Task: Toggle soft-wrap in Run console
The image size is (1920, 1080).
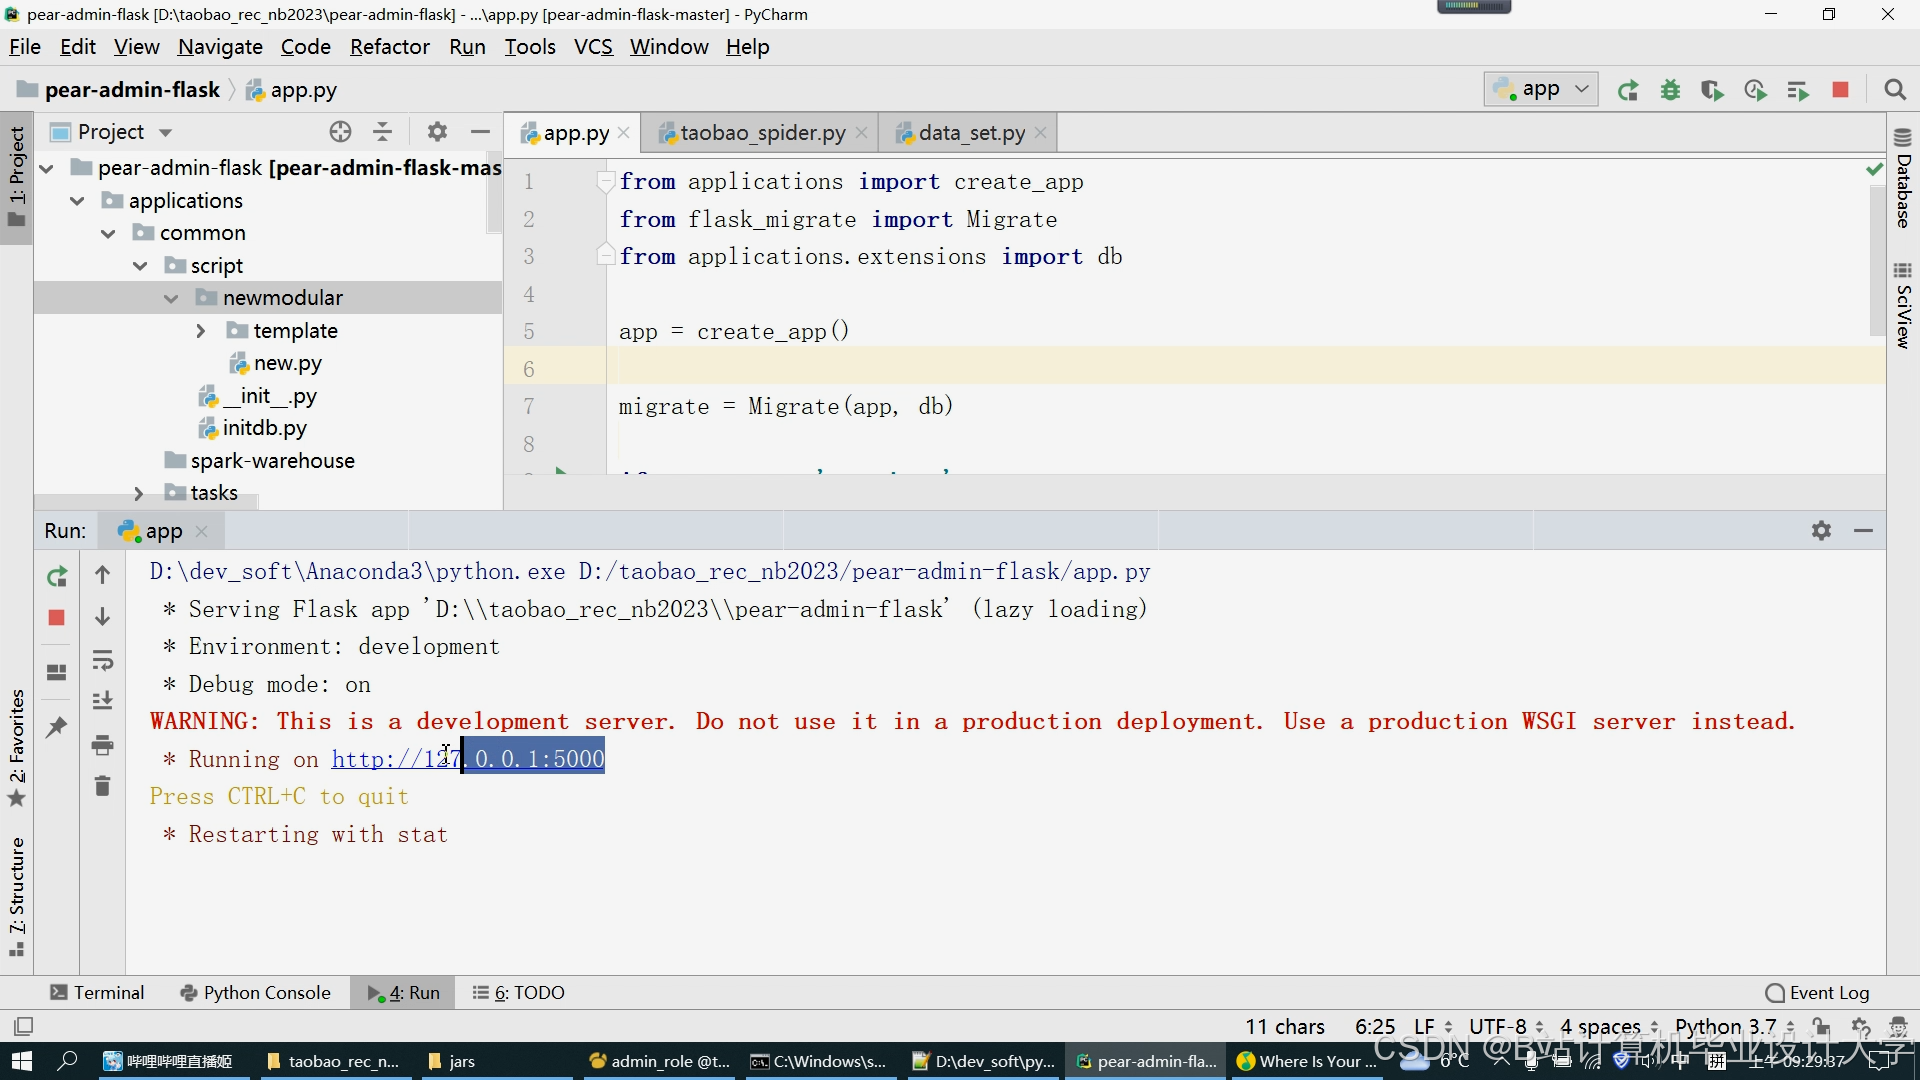Action: (x=102, y=660)
